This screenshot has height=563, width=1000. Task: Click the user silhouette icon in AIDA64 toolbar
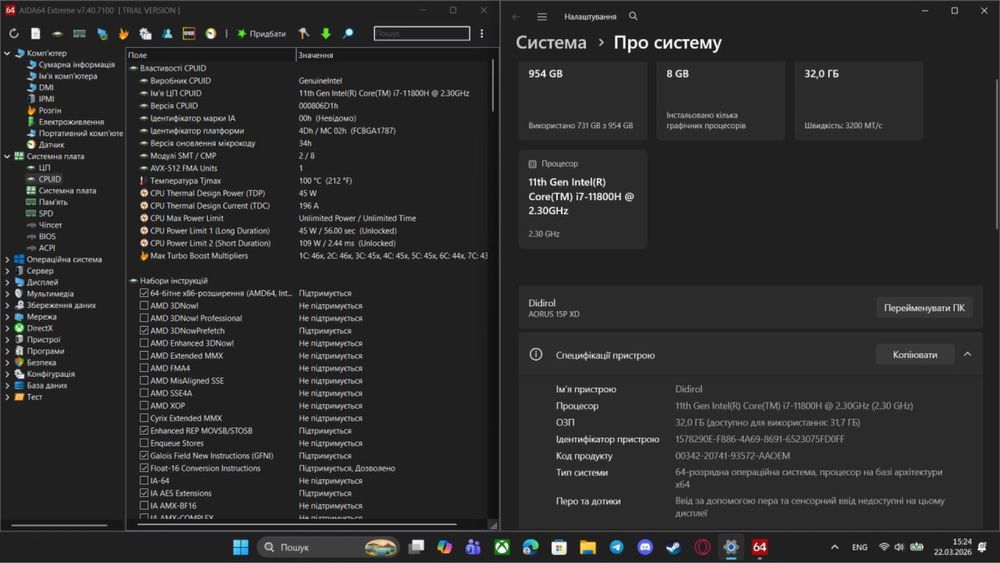pos(167,34)
